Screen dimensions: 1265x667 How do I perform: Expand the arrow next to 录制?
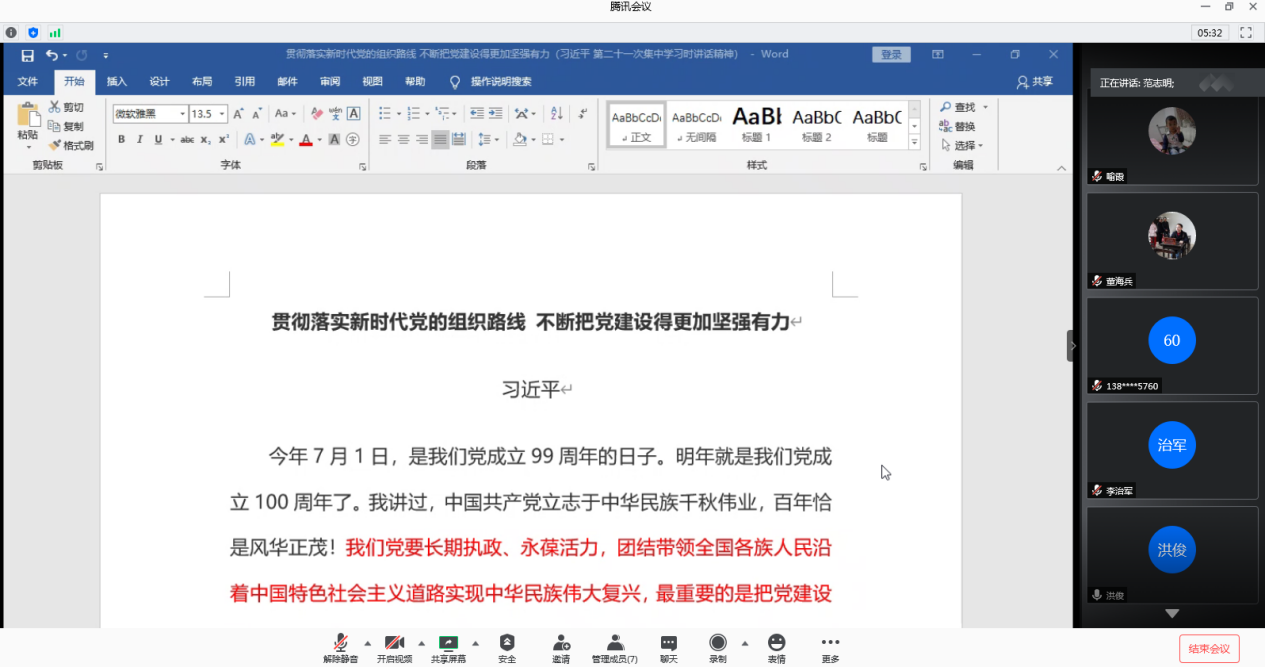(x=745, y=643)
